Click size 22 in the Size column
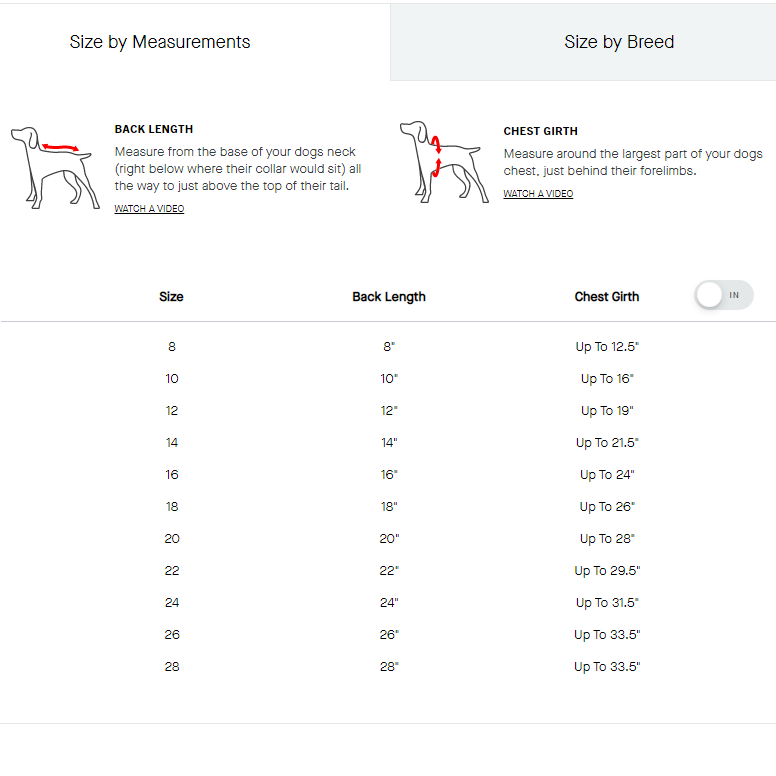776x776 pixels. pos(172,571)
